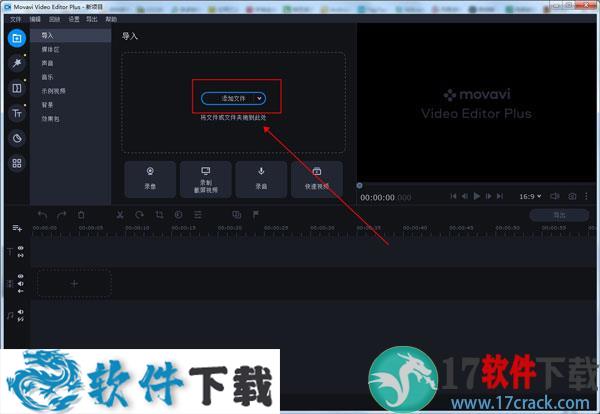Select the Crop tool icon

tap(159, 215)
